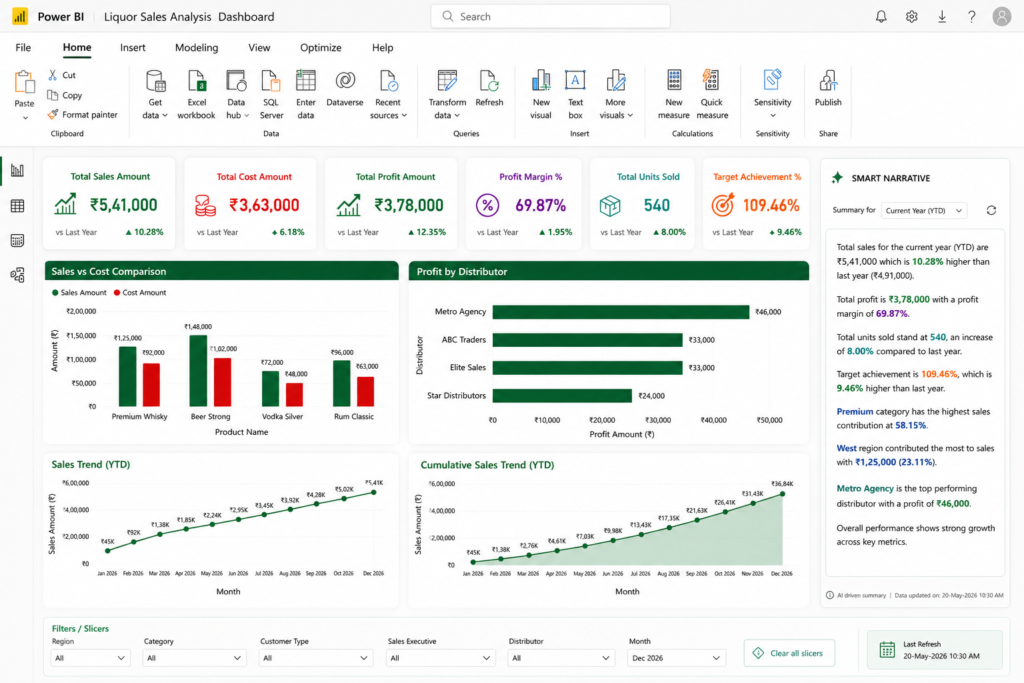This screenshot has height=683, width=1024.
Task: Click the Copy icon
Action: pyautogui.click(x=53, y=95)
